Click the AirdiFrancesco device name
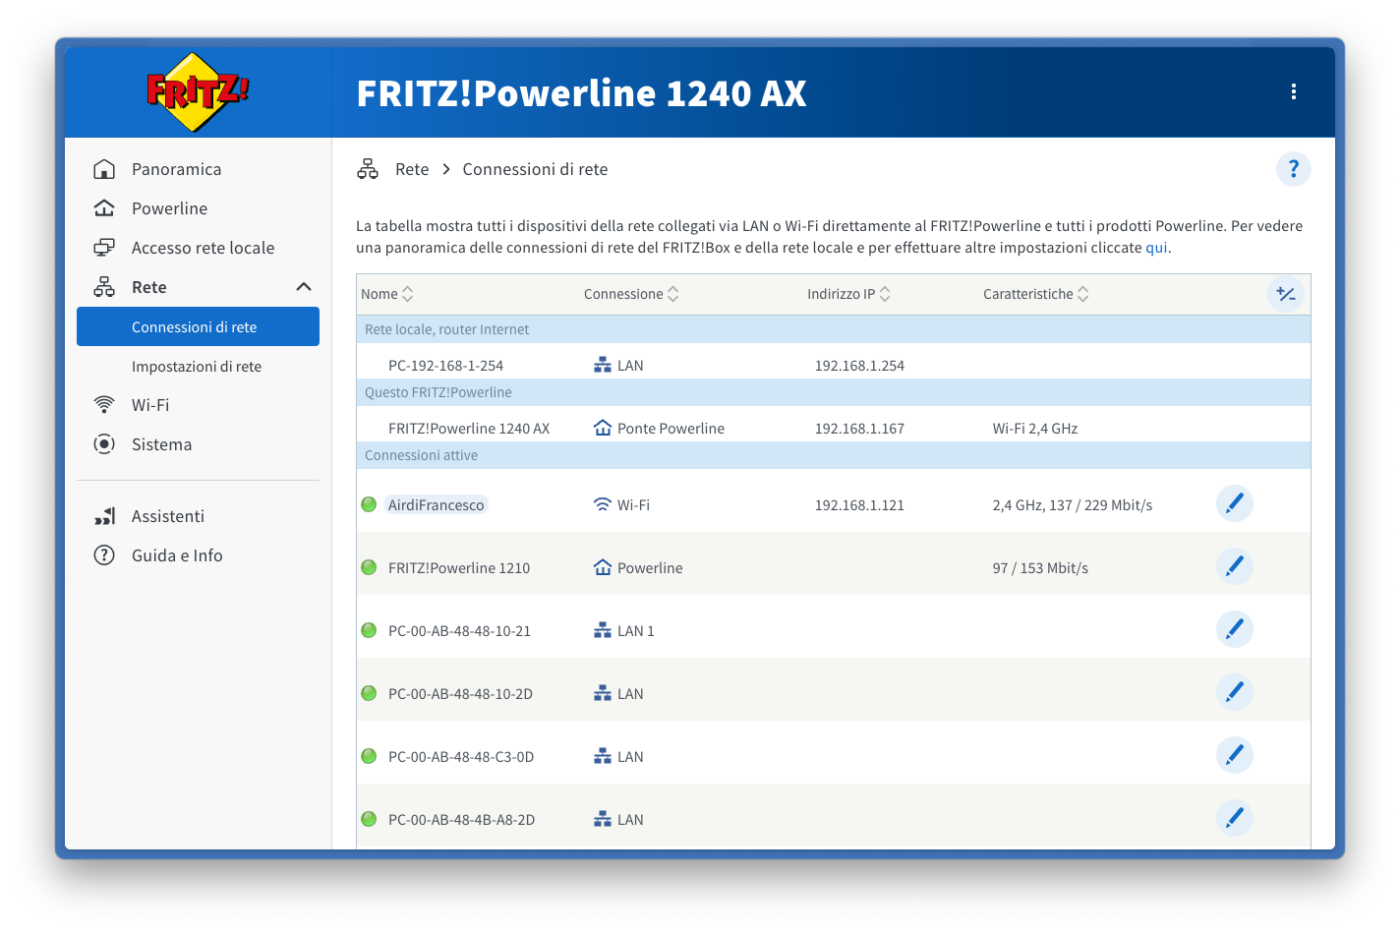 tap(436, 505)
